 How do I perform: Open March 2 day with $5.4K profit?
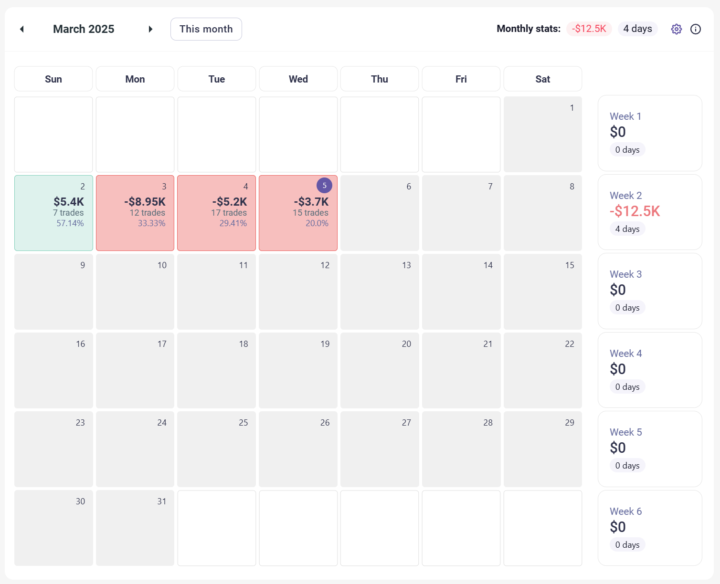pos(53,213)
